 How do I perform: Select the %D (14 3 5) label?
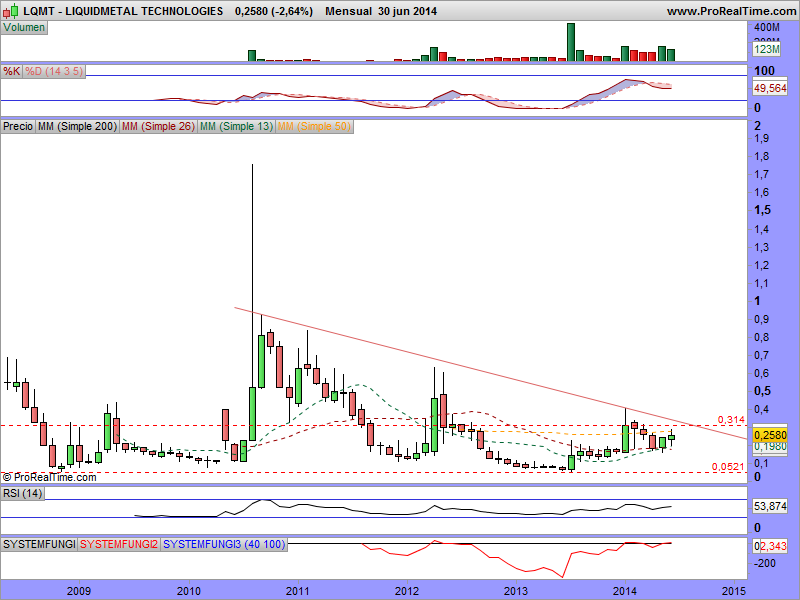54,71
